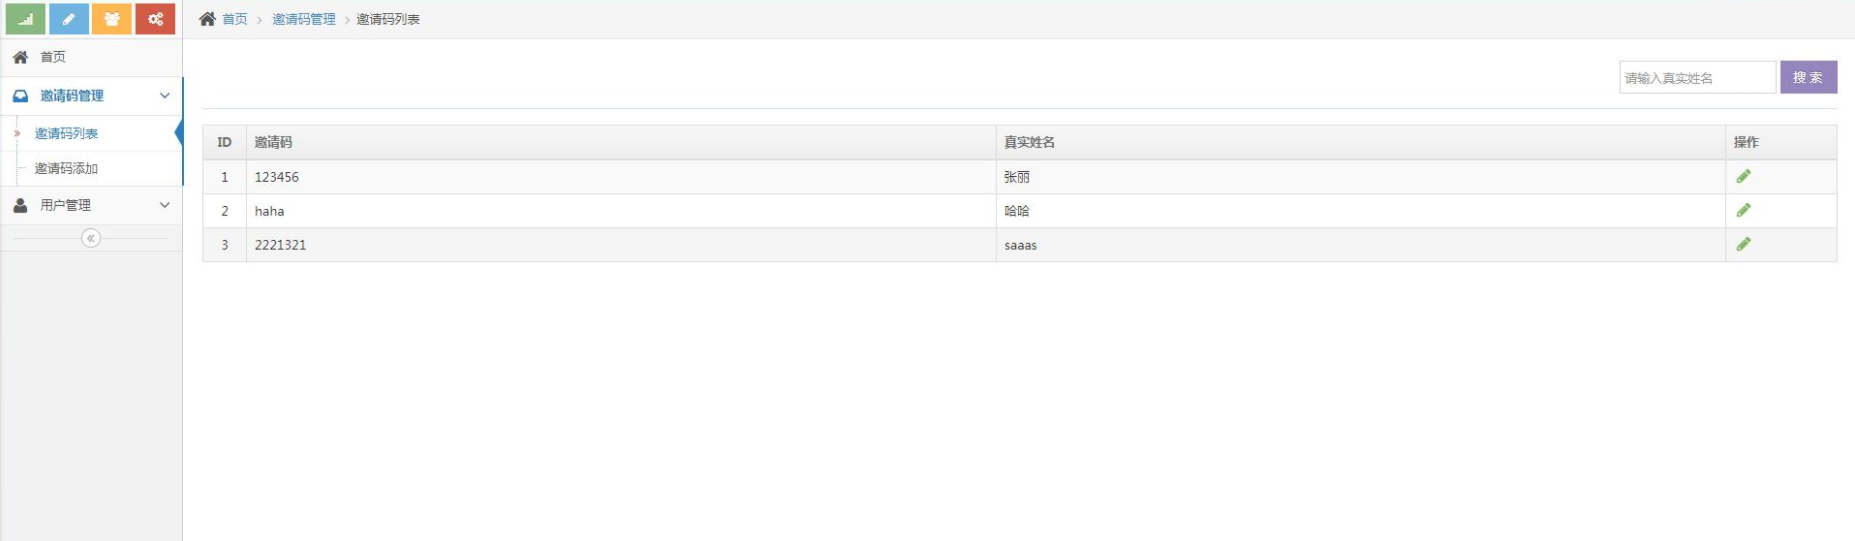Click the green signal bars shortcut button
The width and height of the screenshot is (1855, 541).
(25, 19)
